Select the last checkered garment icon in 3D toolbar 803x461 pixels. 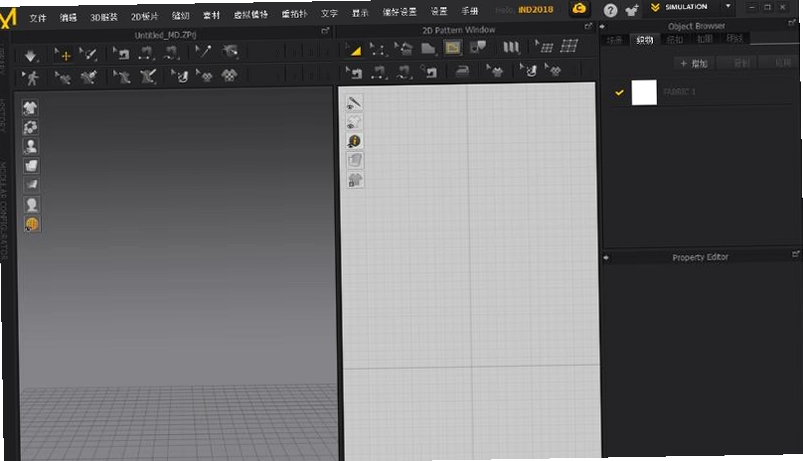coord(229,75)
